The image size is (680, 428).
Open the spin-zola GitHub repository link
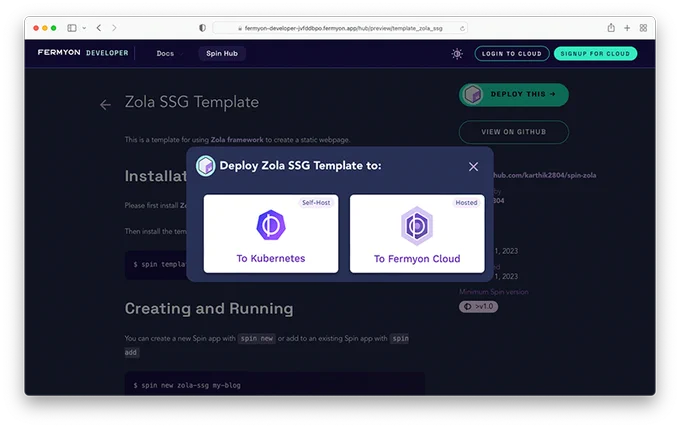pyautogui.click(x=545, y=175)
